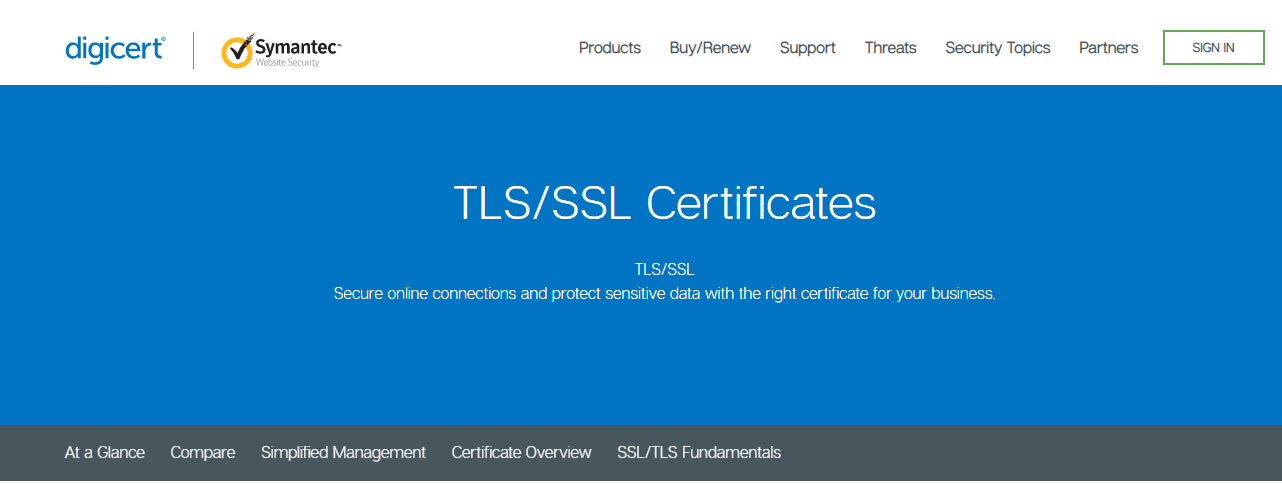Click the TLS/SSL subtitle text
This screenshot has height=484, width=1282.
click(x=664, y=270)
